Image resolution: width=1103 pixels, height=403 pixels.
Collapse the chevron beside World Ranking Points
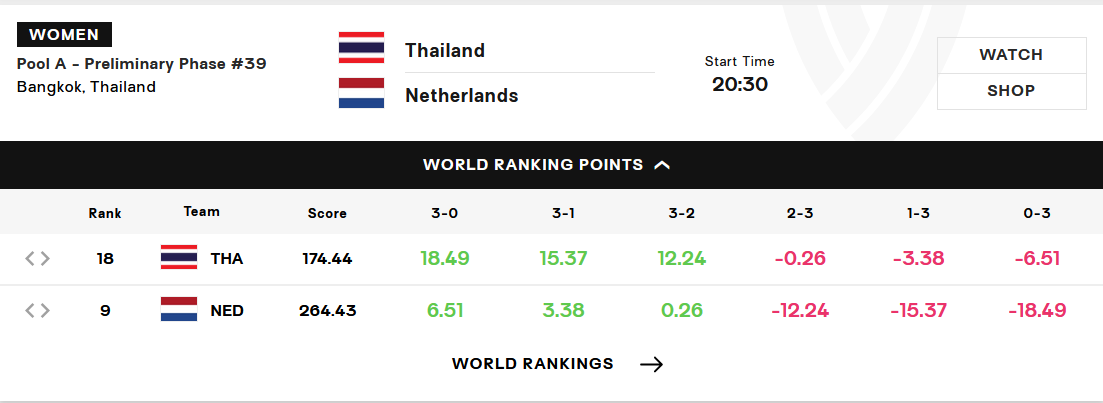pos(662,165)
